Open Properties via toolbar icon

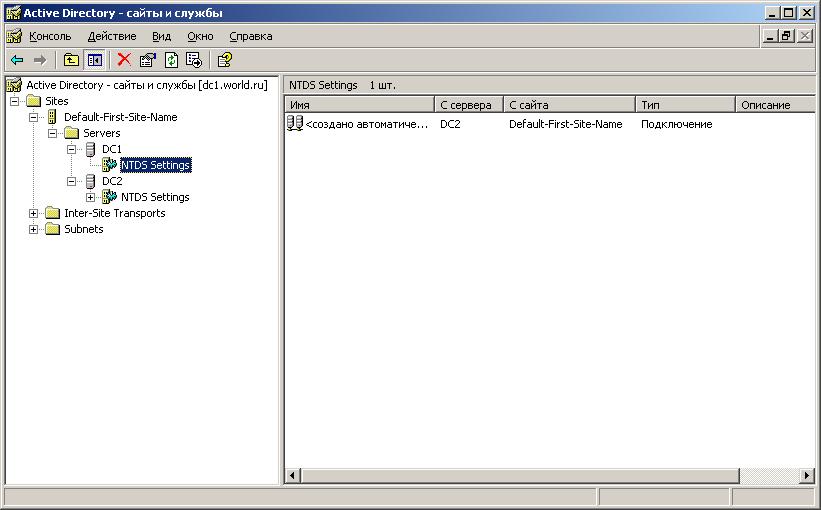(x=148, y=60)
